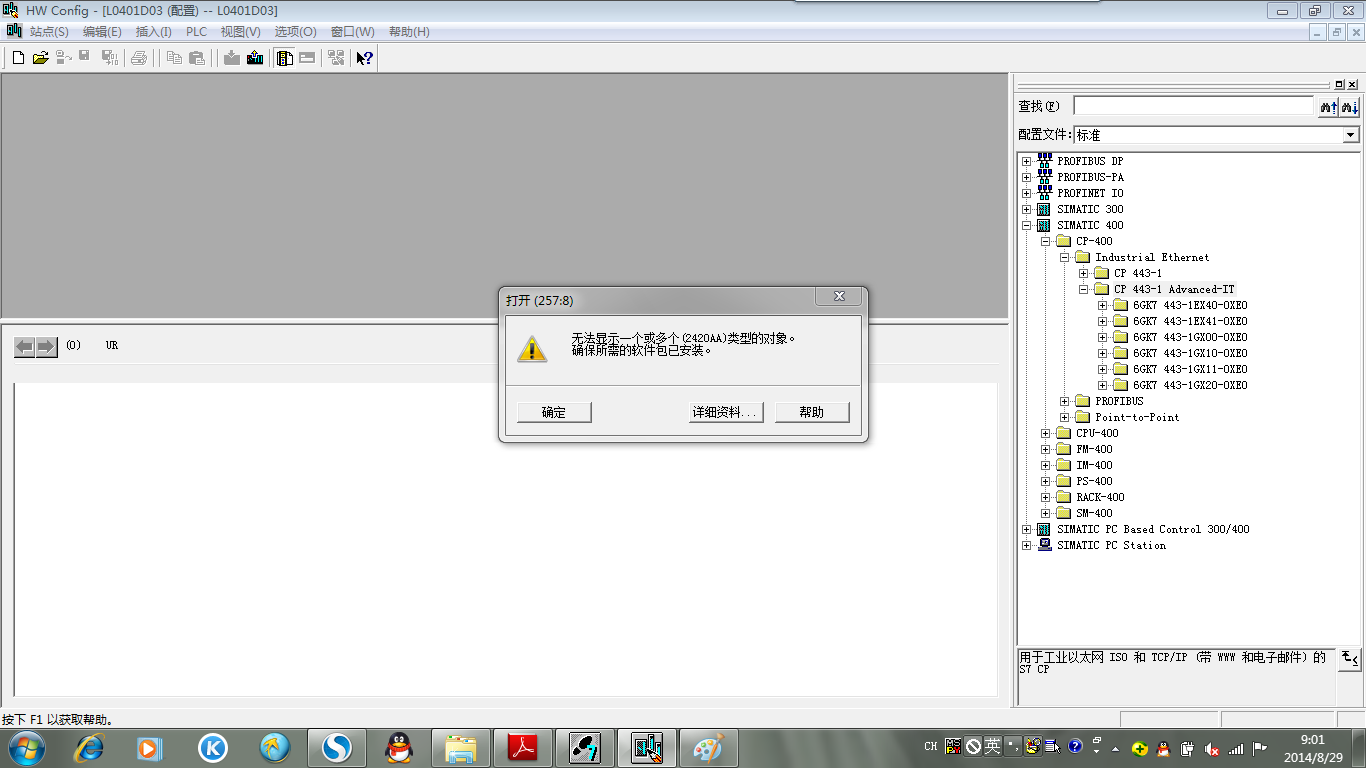The height and width of the screenshot is (768, 1366).
Task: Expand the SIMATIC 300 catalog node
Action: (1026, 209)
